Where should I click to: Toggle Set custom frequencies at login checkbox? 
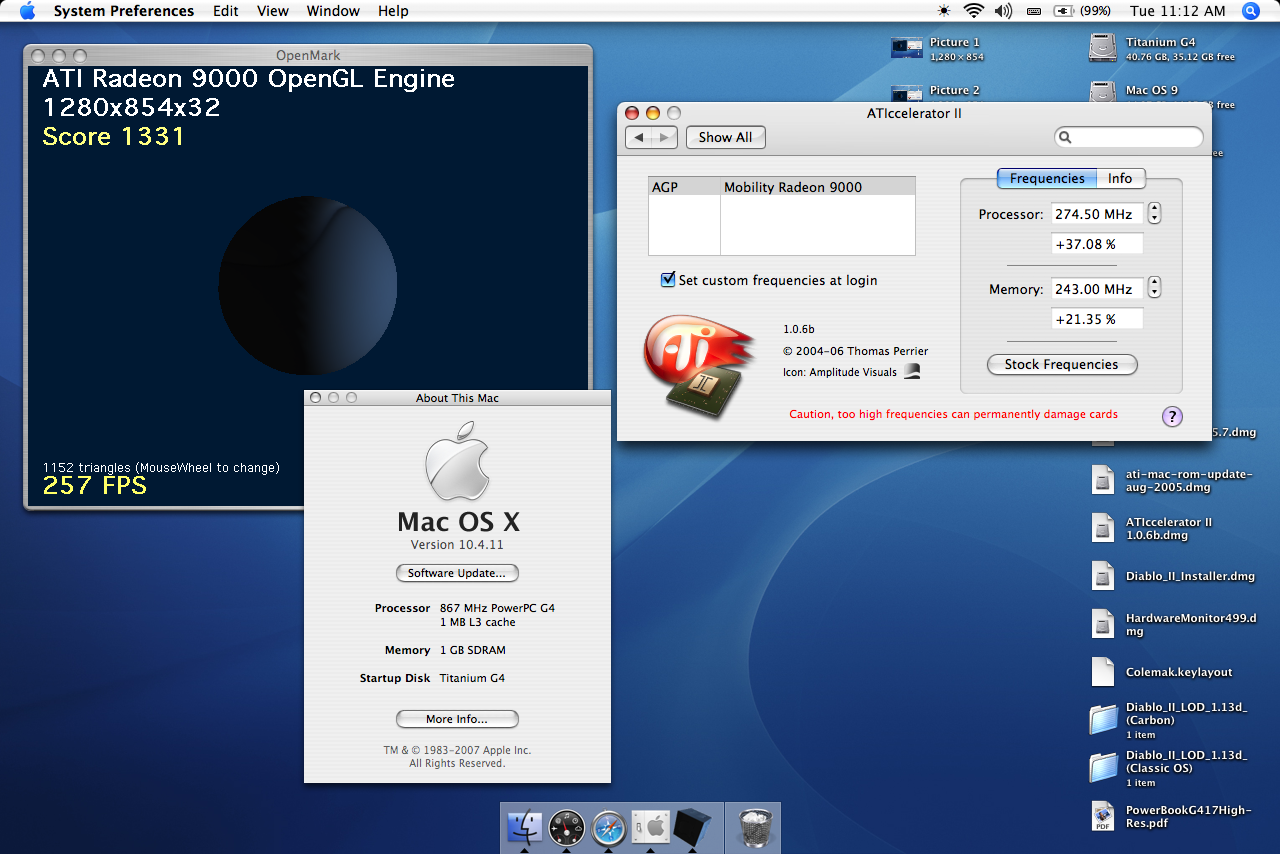pos(668,280)
